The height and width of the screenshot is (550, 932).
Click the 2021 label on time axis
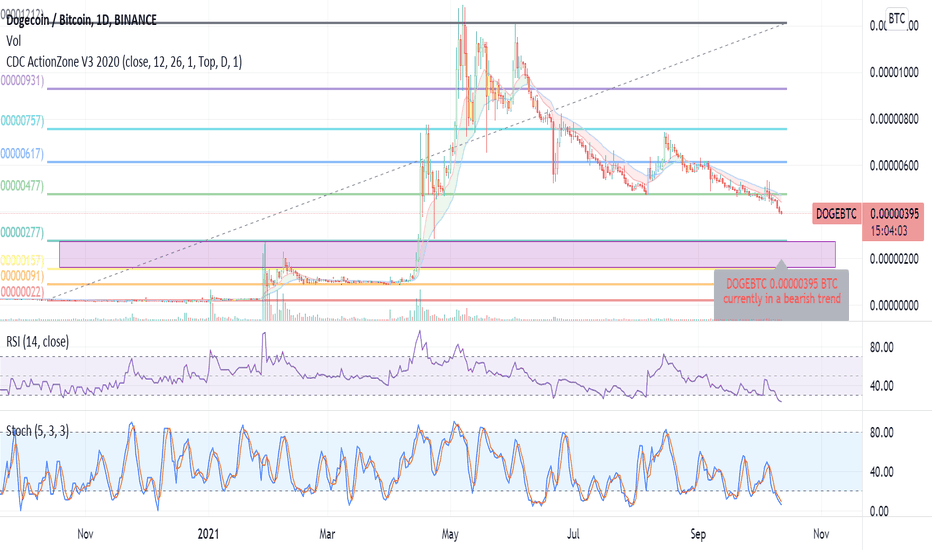pos(208,534)
